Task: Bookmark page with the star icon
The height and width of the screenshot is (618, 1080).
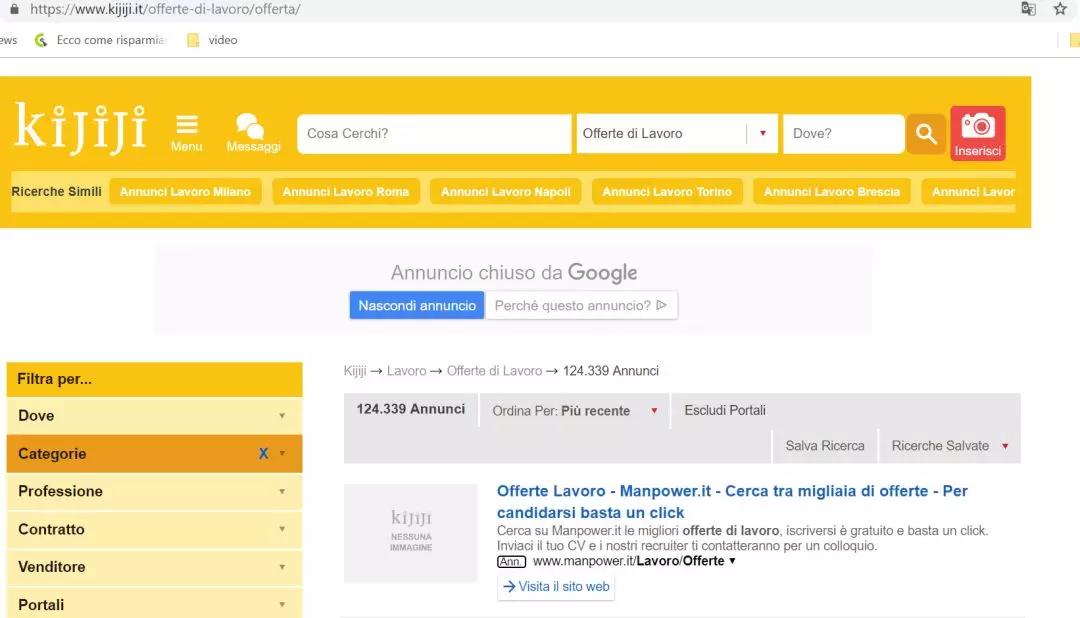Action: click(x=1060, y=9)
